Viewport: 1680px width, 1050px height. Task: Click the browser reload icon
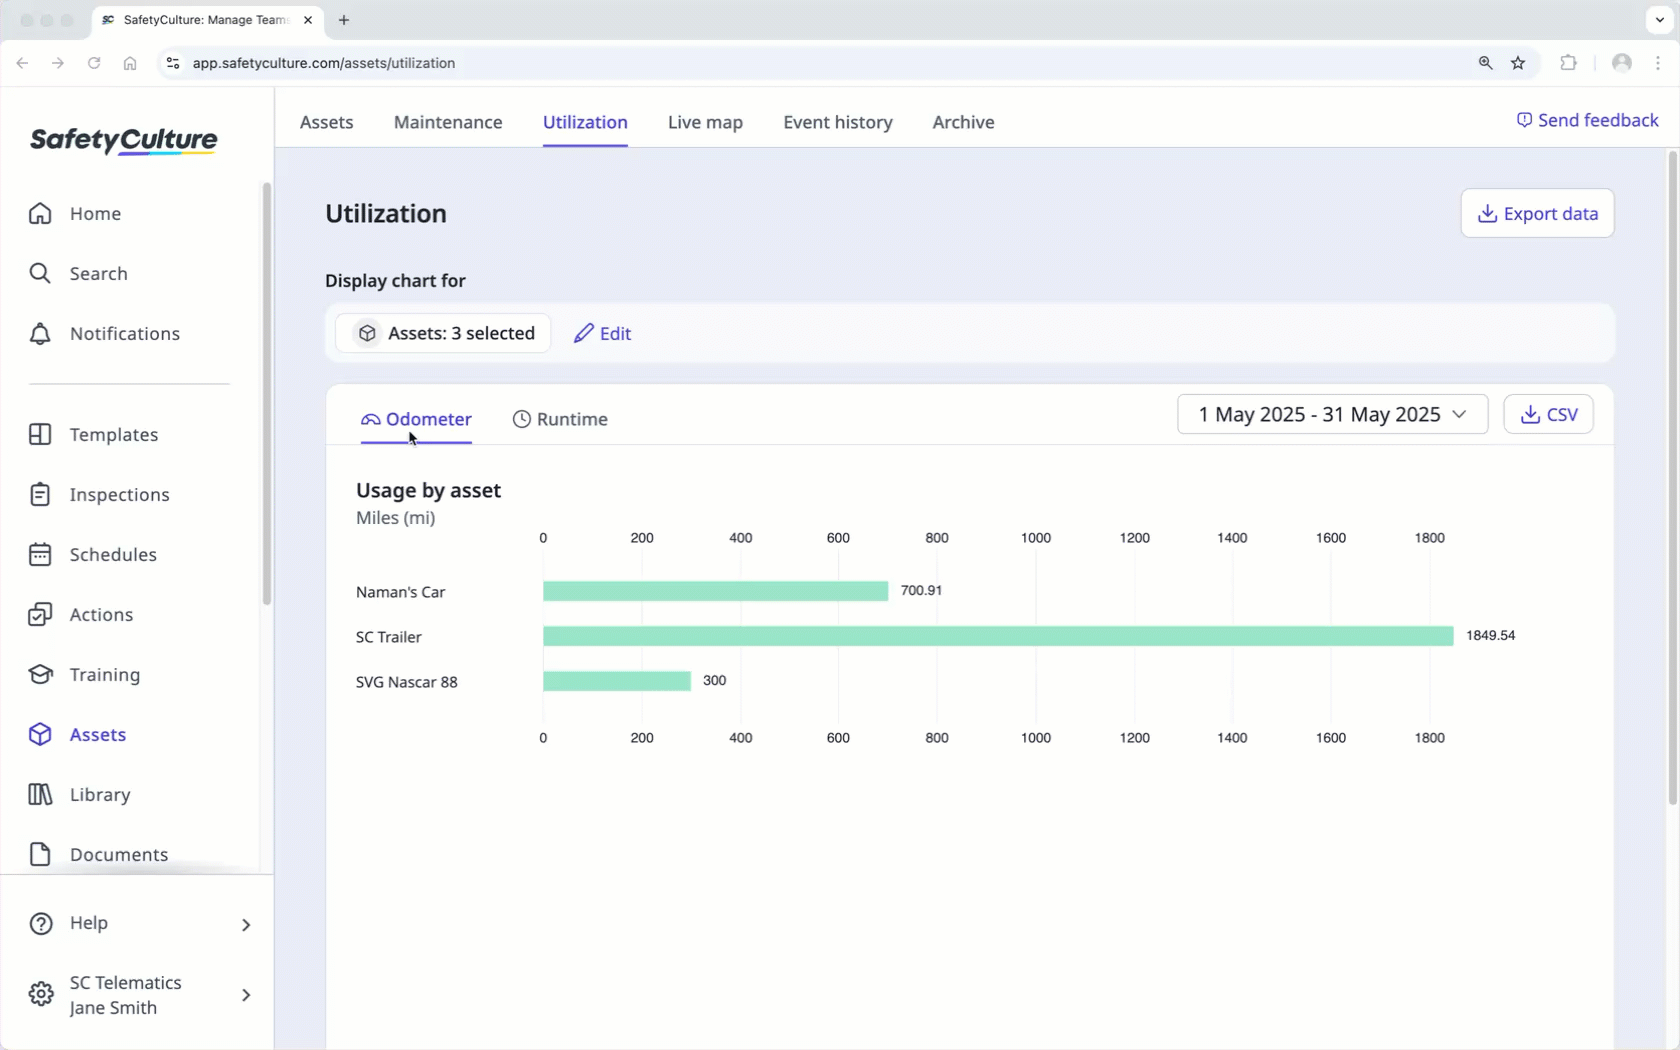tap(94, 63)
